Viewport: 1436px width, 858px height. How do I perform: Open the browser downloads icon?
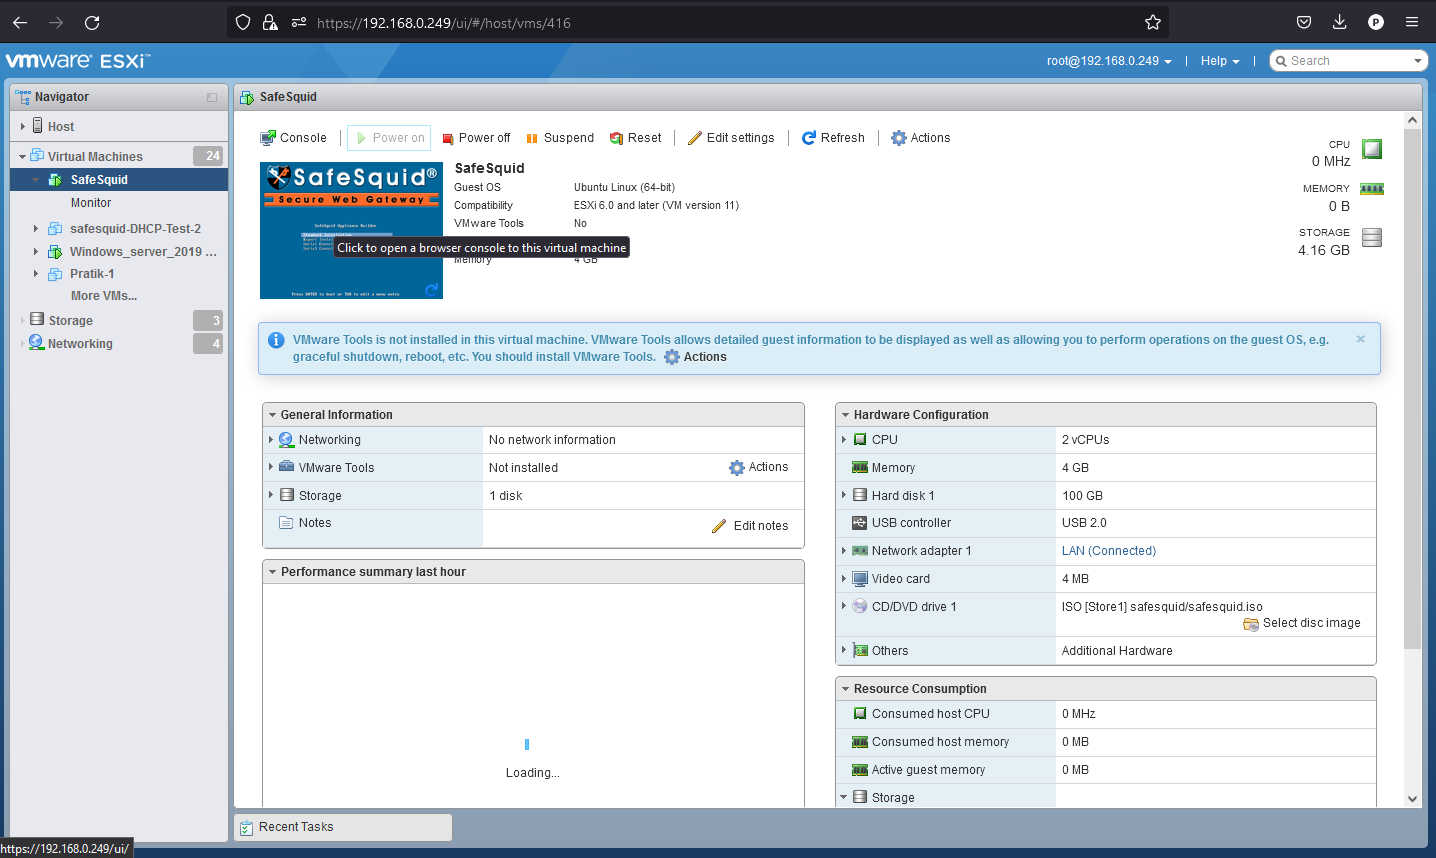point(1340,22)
